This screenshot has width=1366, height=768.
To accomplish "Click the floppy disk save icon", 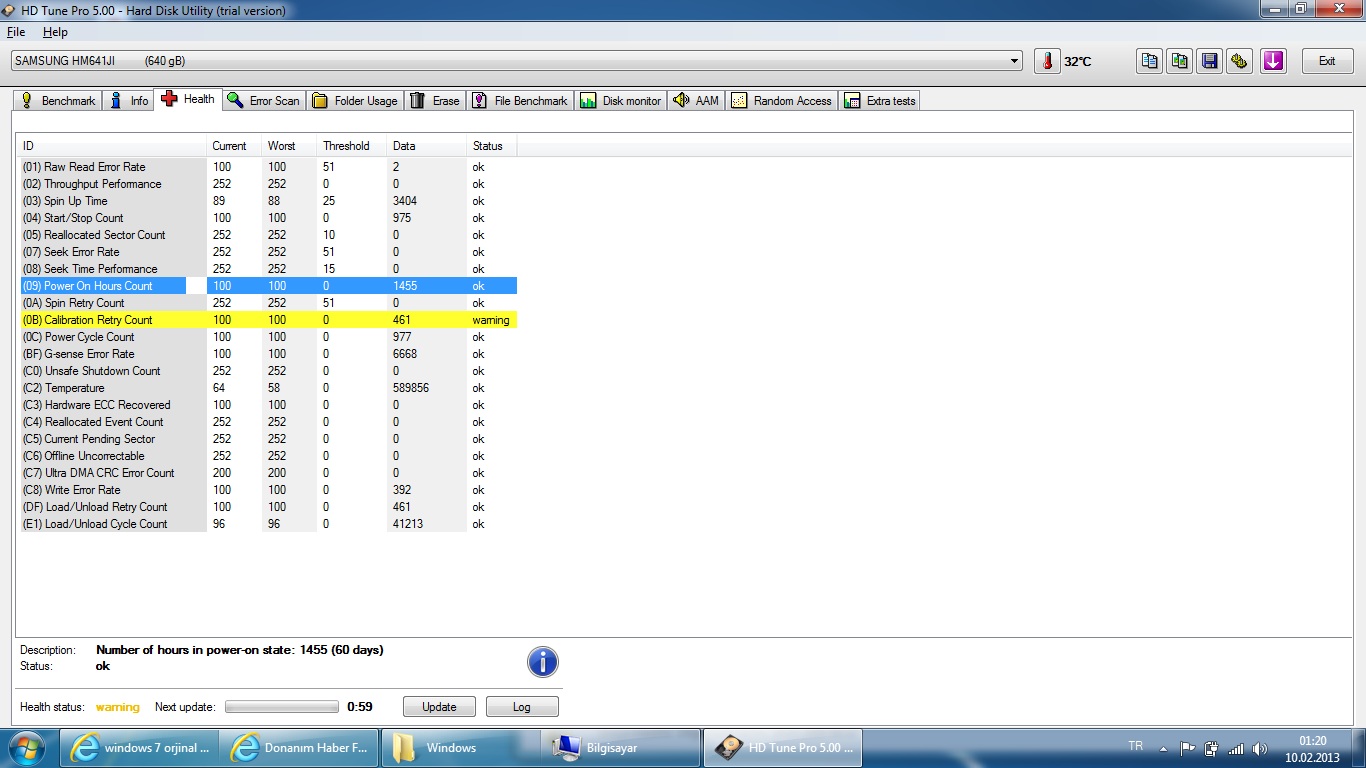I will 1210,61.
